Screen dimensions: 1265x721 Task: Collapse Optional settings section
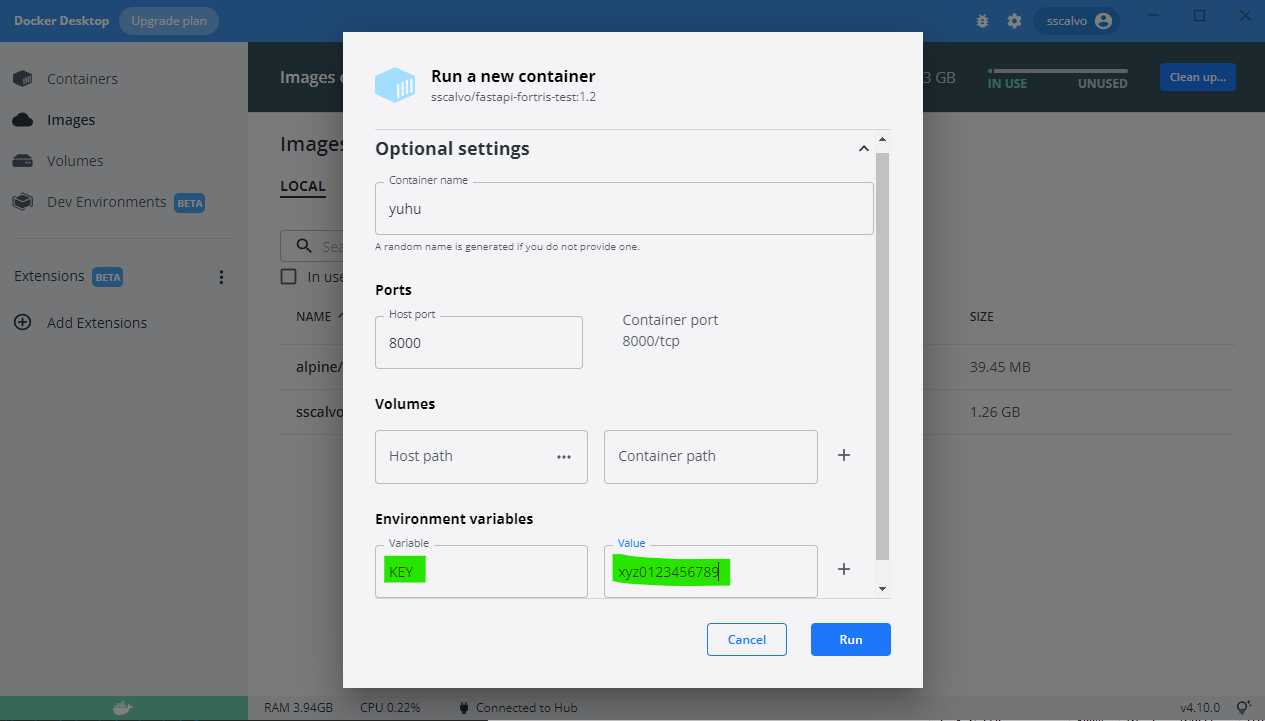863,149
